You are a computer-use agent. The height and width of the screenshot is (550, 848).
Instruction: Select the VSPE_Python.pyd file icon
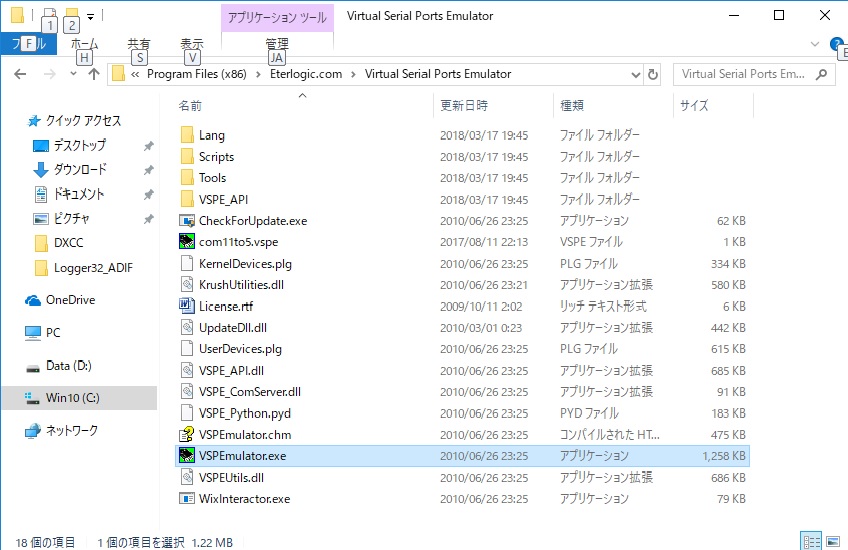[187, 413]
